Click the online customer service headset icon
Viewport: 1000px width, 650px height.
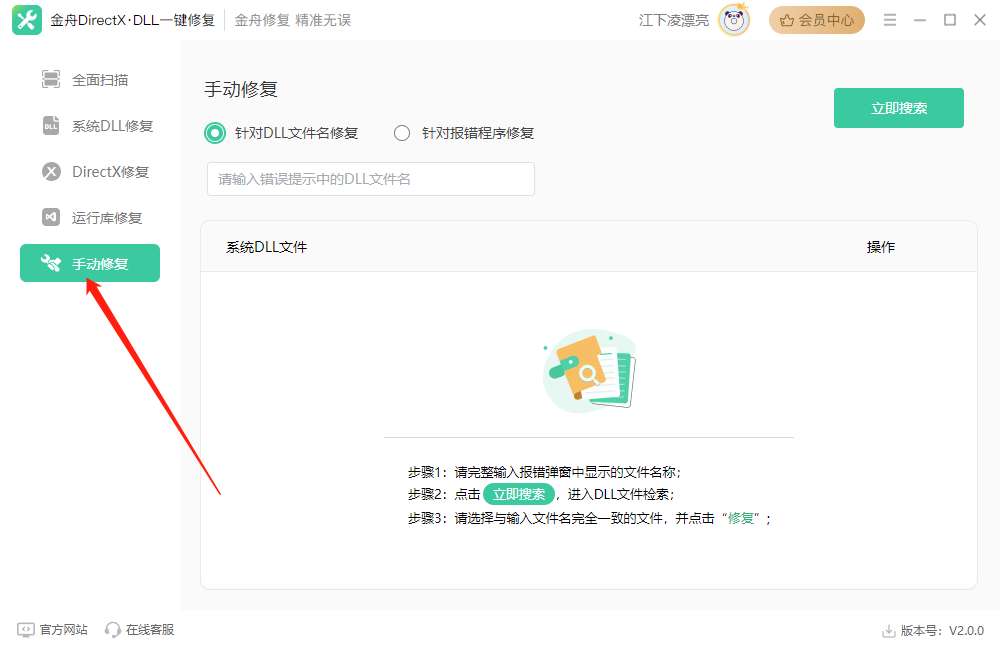pyautogui.click(x=113, y=630)
